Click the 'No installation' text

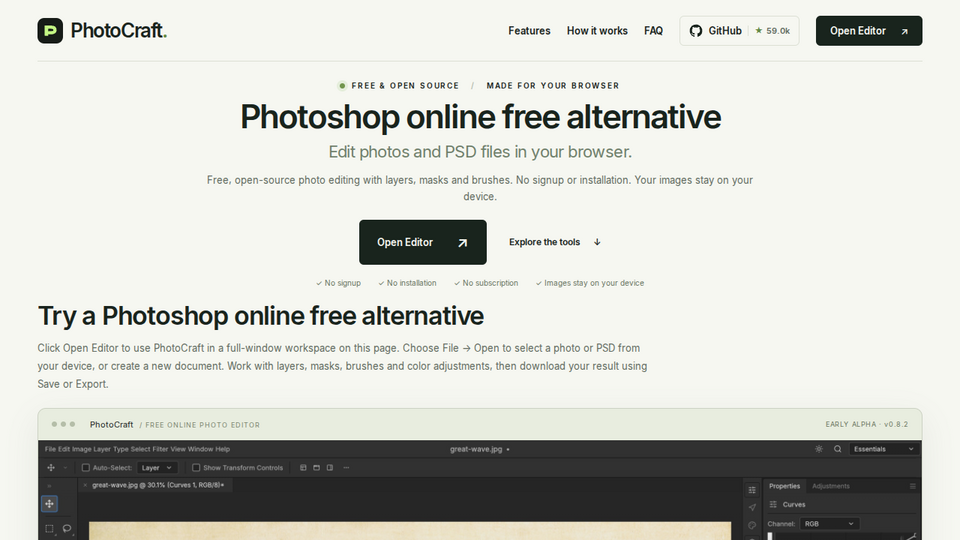point(407,283)
